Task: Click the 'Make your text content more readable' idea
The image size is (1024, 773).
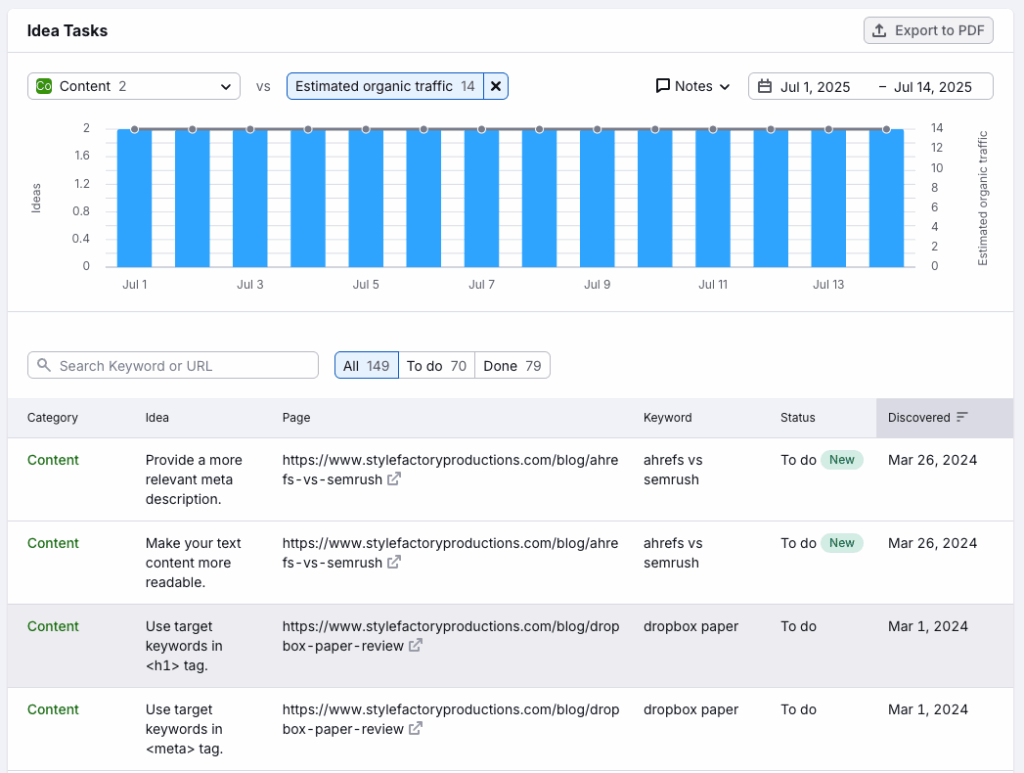Action: [193, 562]
